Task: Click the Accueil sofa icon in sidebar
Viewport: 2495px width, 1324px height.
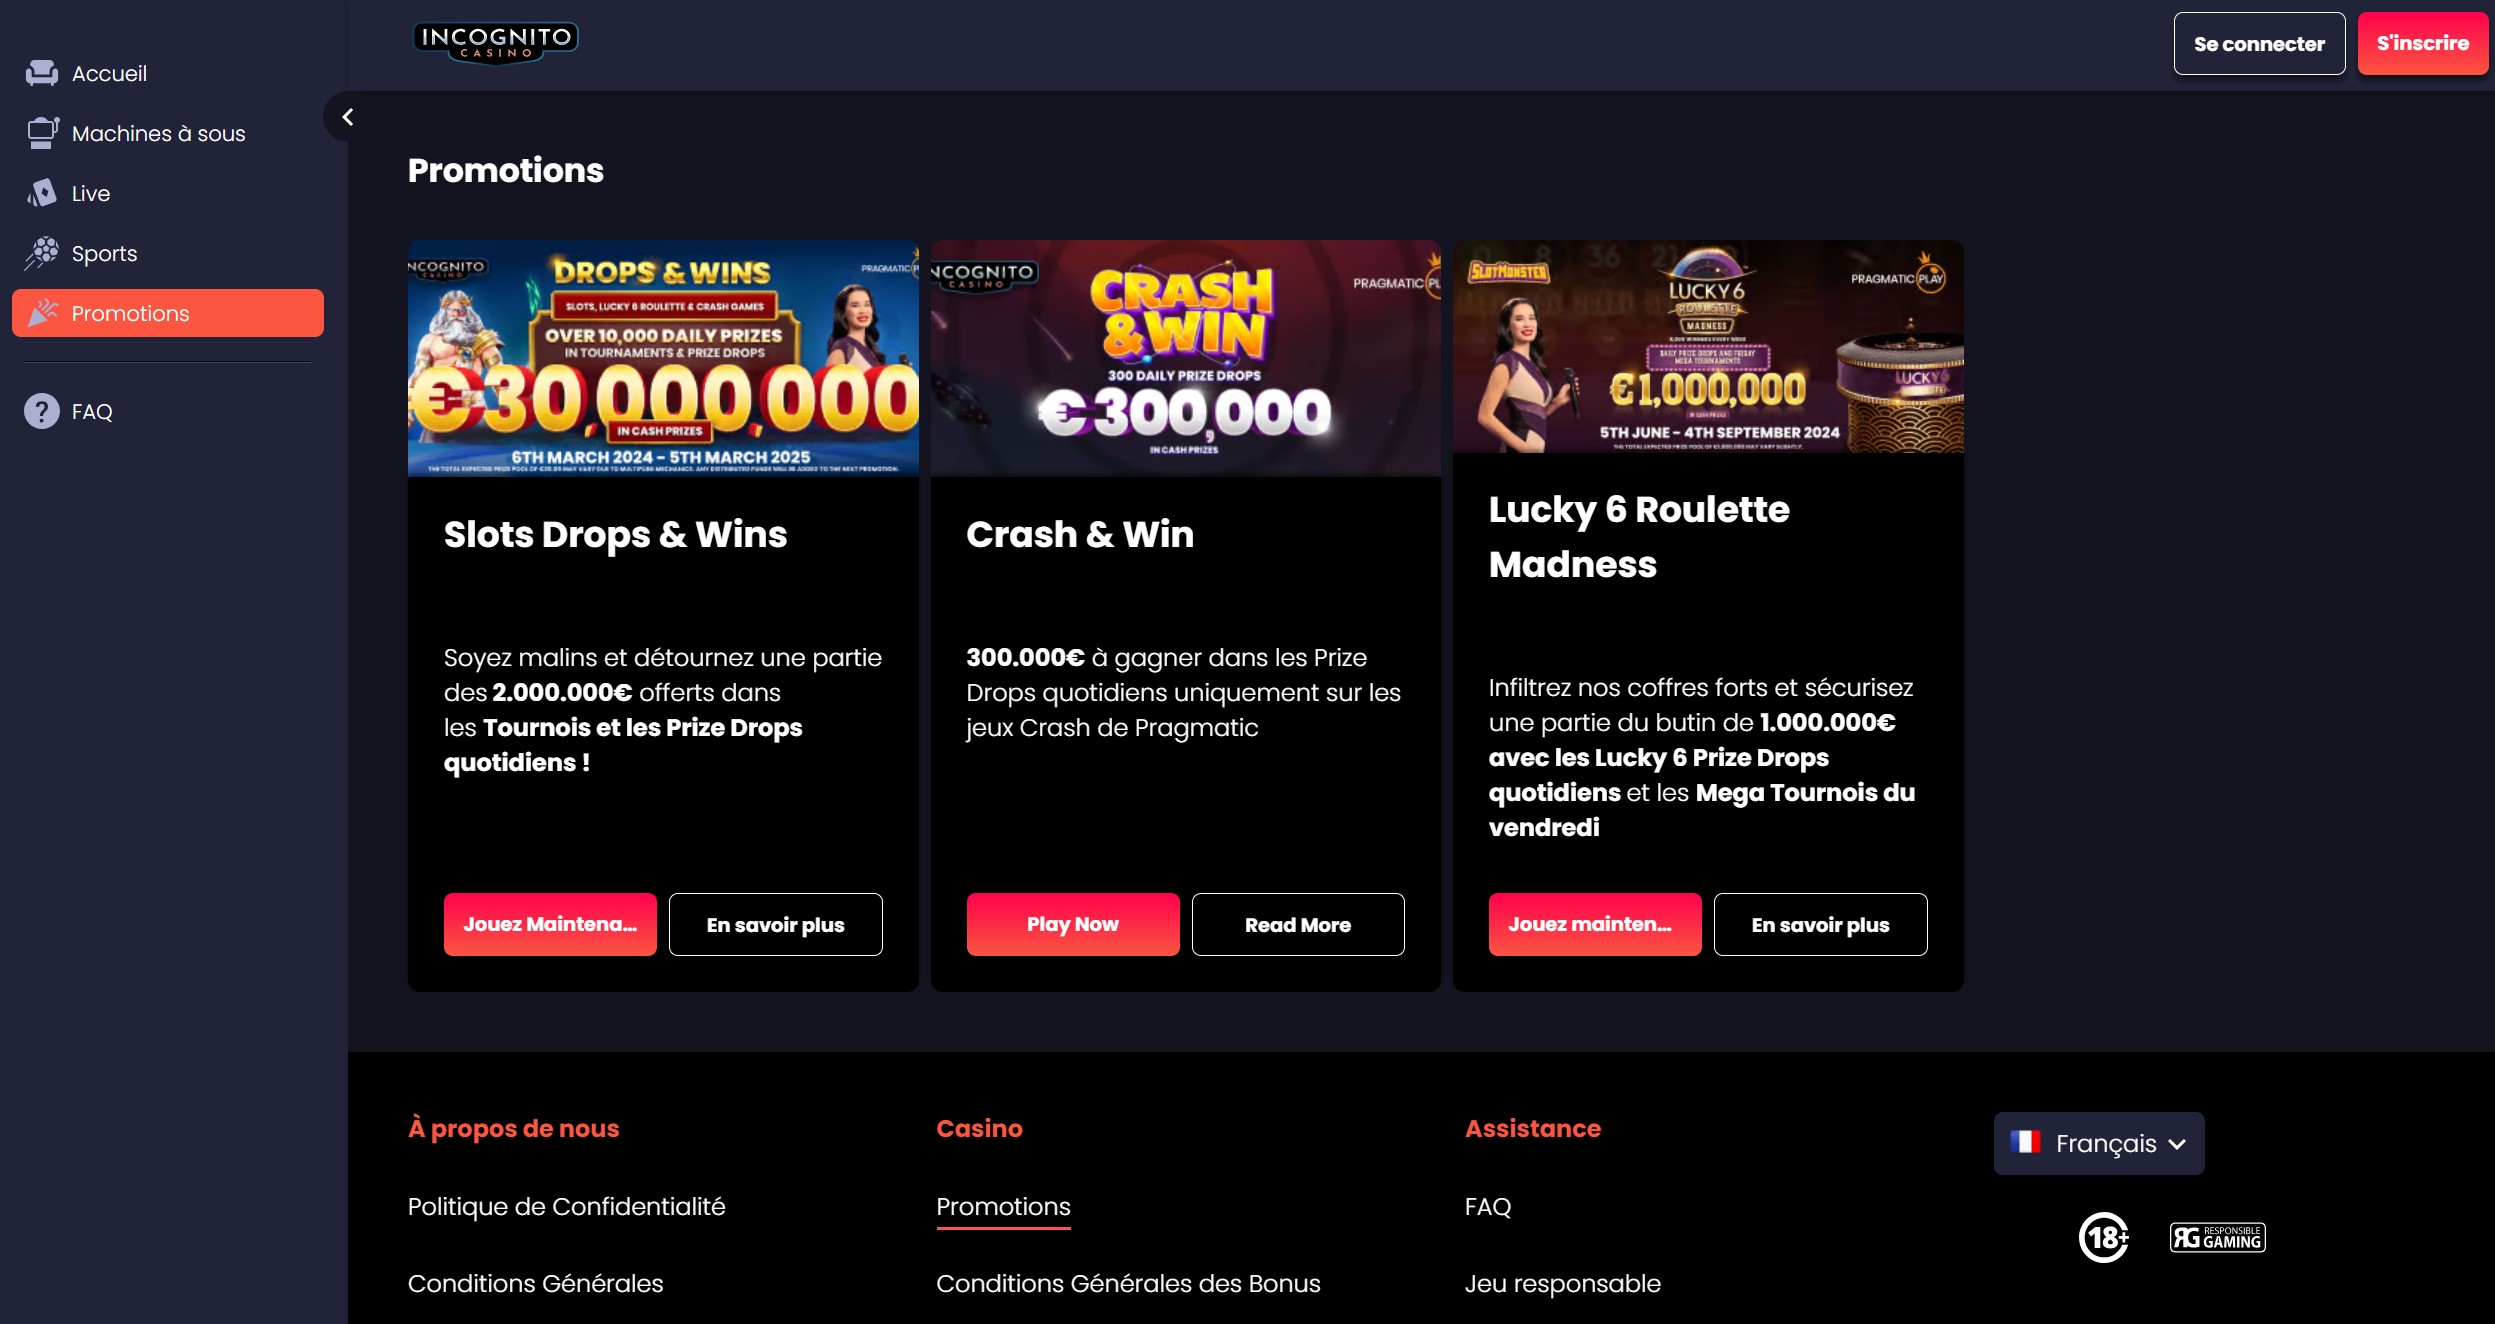Action: [42, 73]
